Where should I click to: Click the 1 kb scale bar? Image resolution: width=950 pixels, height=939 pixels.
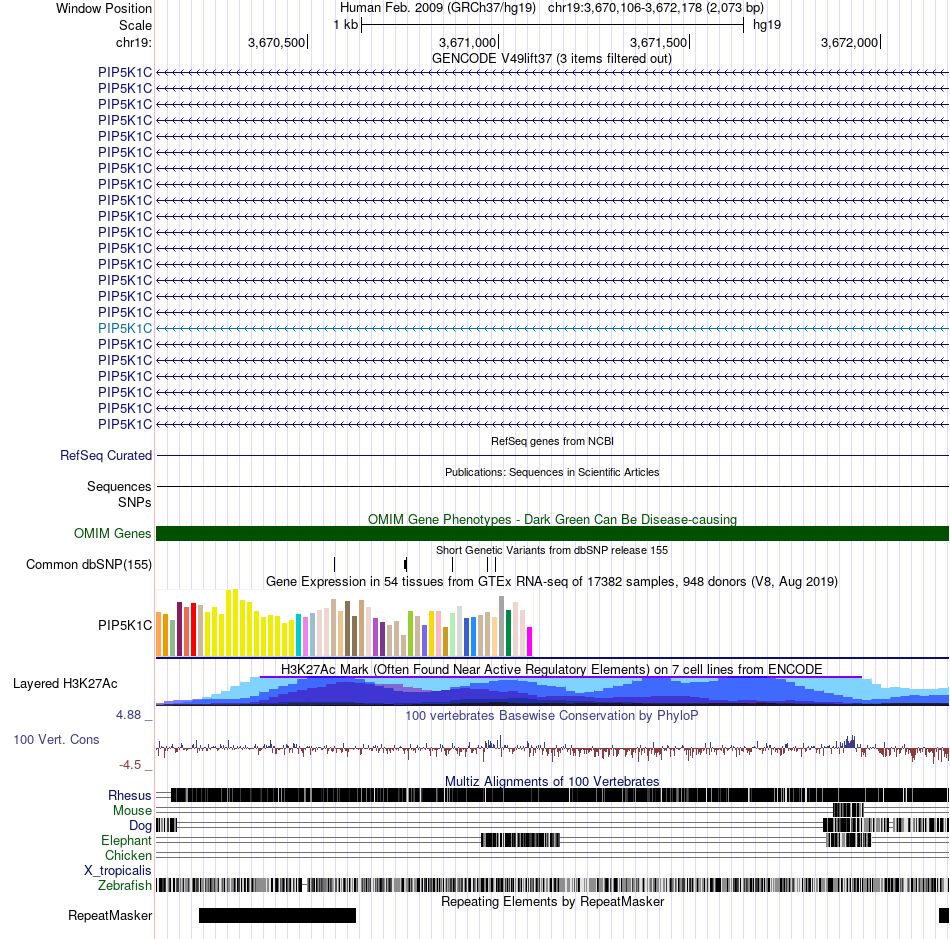552,25
